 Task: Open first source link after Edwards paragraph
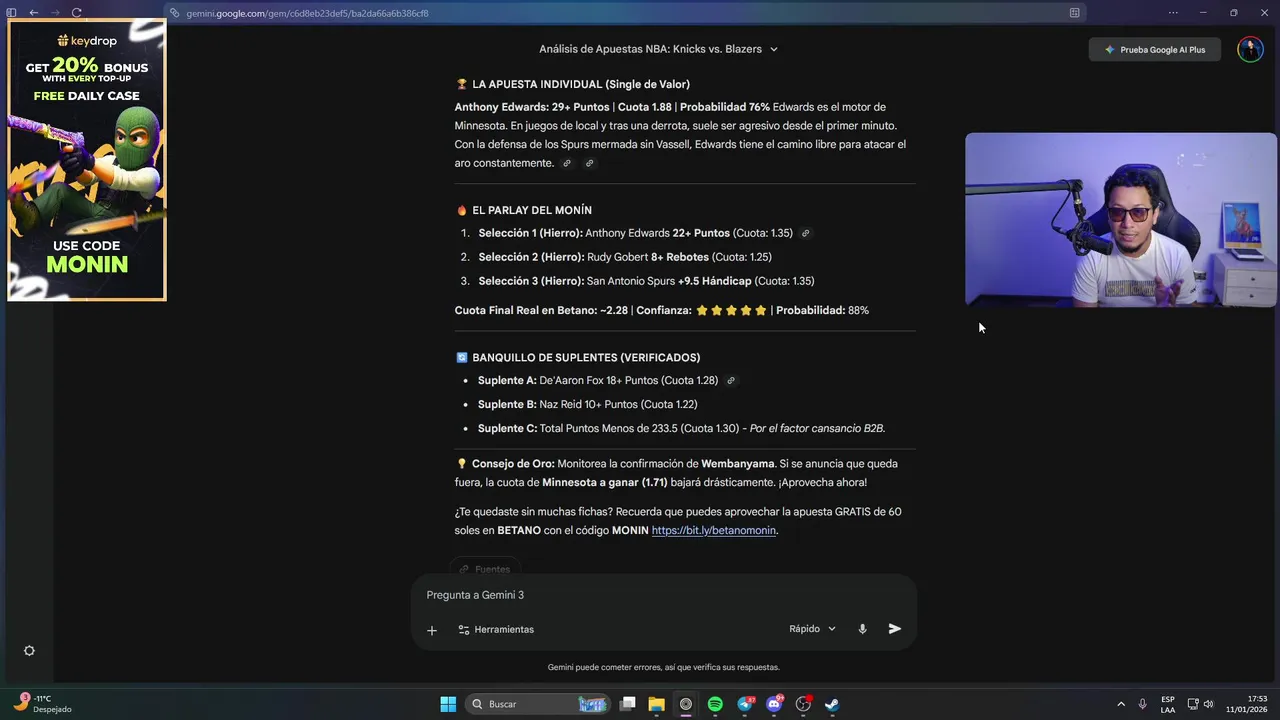pos(567,163)
